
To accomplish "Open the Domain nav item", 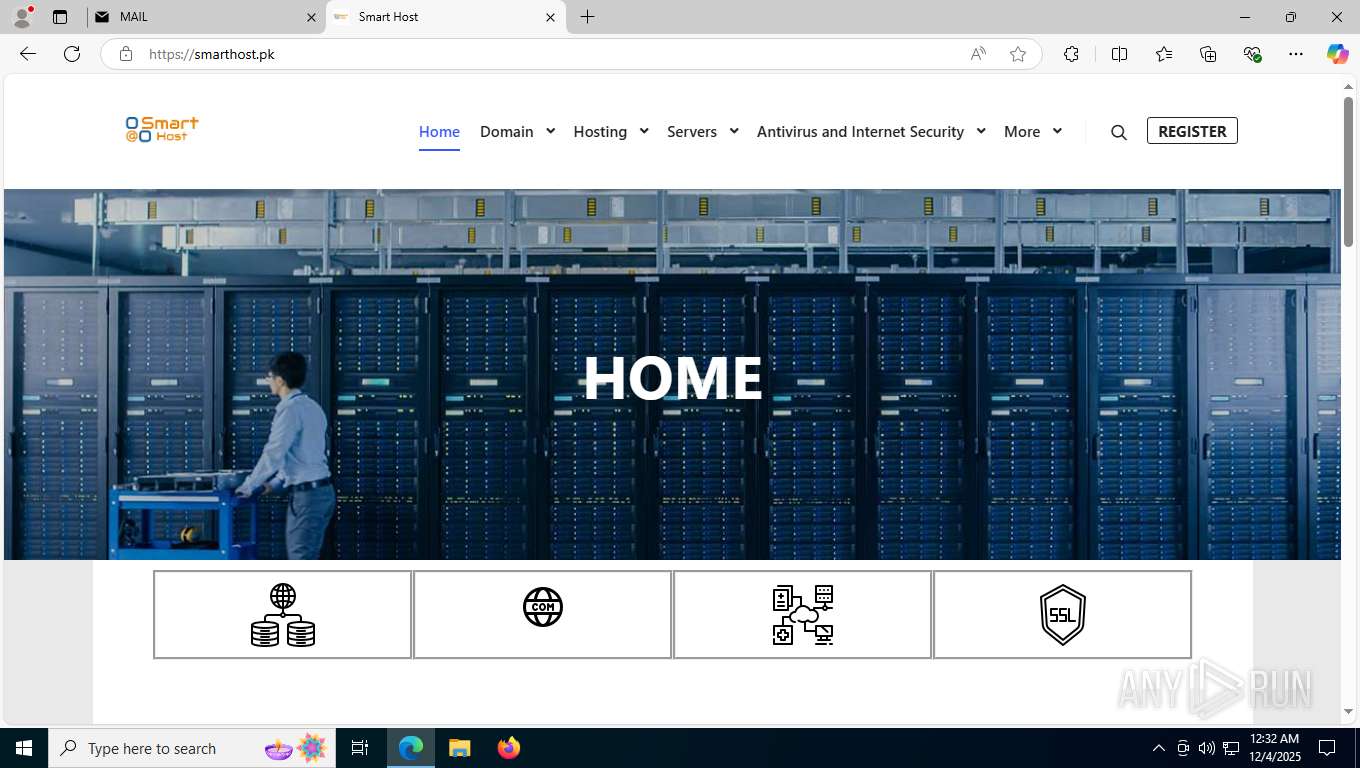I will (506, 131).
